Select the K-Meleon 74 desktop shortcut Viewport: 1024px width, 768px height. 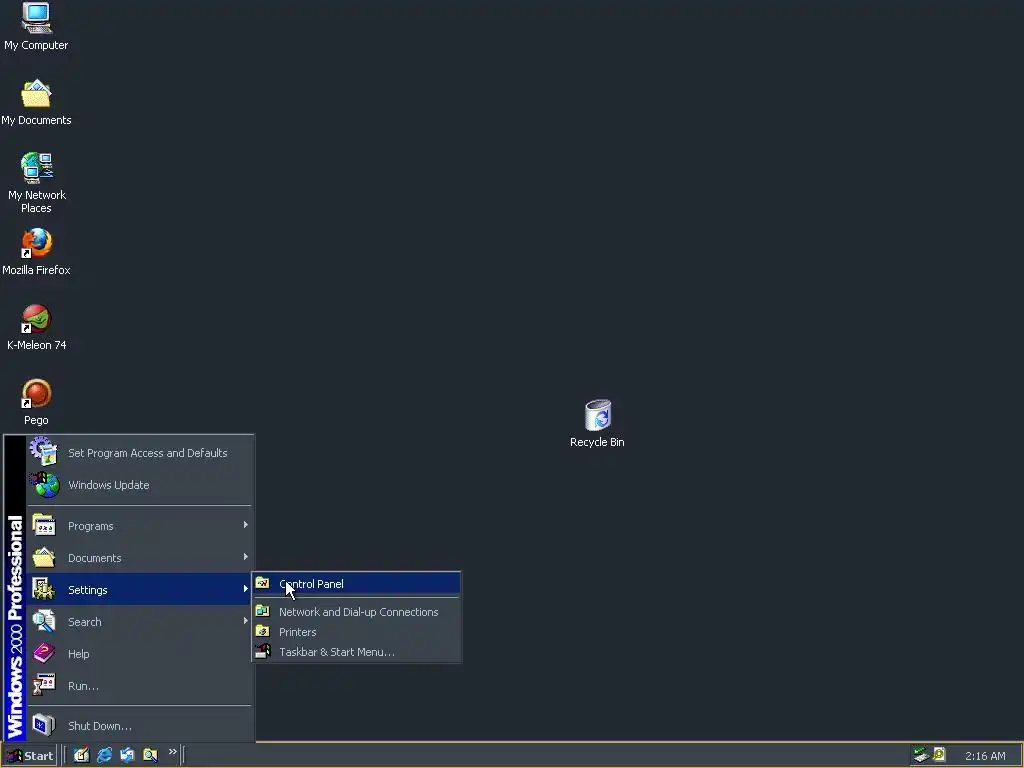[x=36, y=327]
